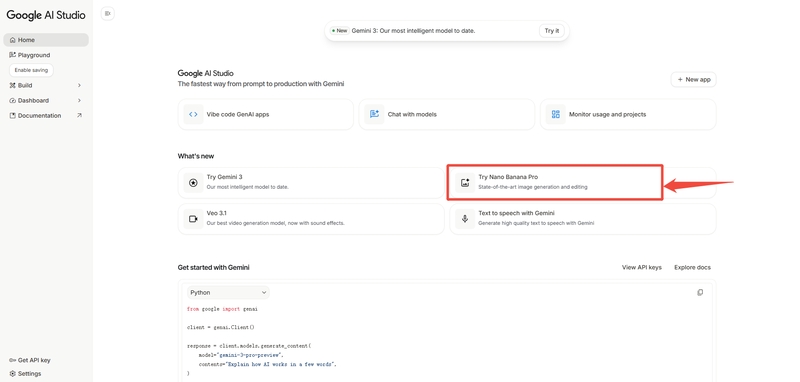Click the code brackets icon
The height and width of the screenshot is (382, 800).
pos(193,114)
